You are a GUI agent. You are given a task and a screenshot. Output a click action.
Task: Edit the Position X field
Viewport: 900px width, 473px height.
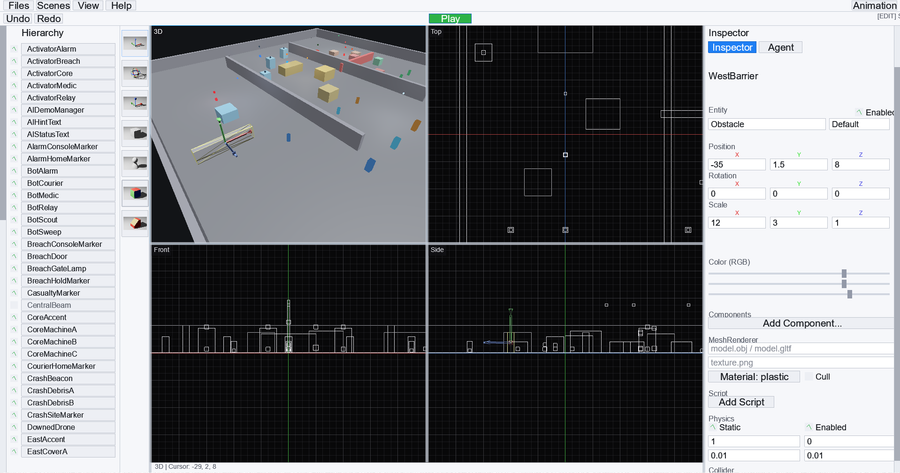point(737,164)
